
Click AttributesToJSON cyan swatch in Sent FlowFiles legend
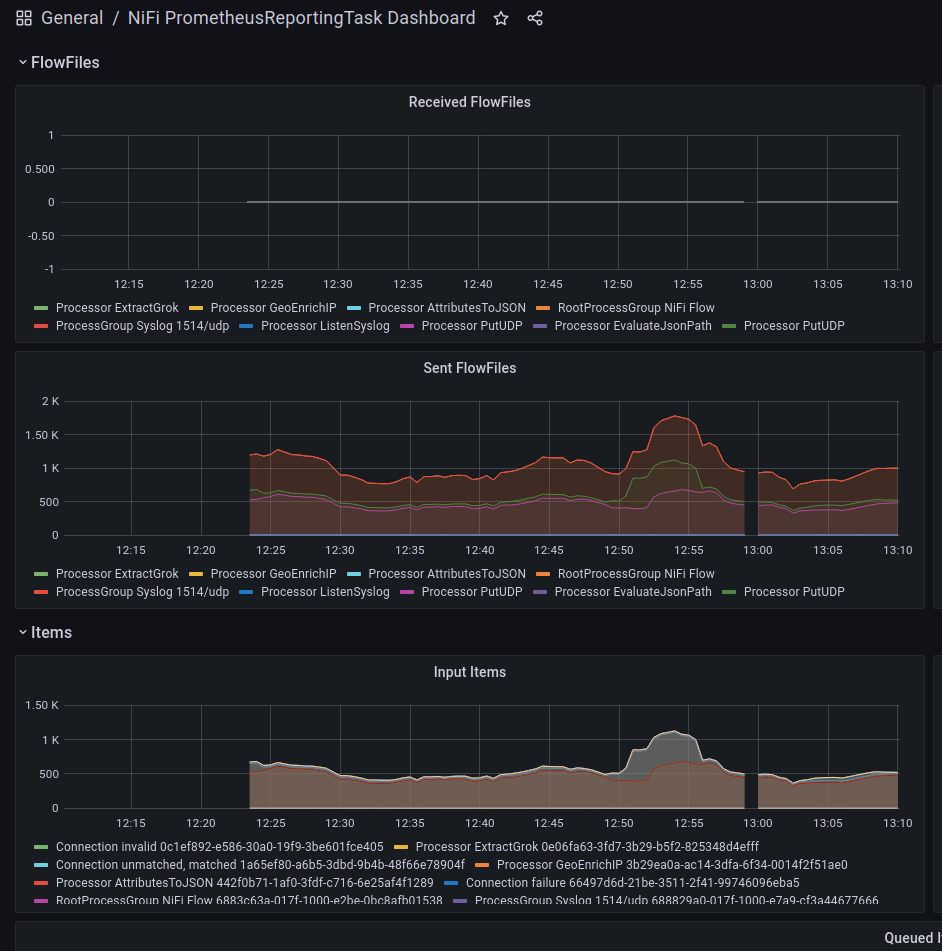coord(354,574)
